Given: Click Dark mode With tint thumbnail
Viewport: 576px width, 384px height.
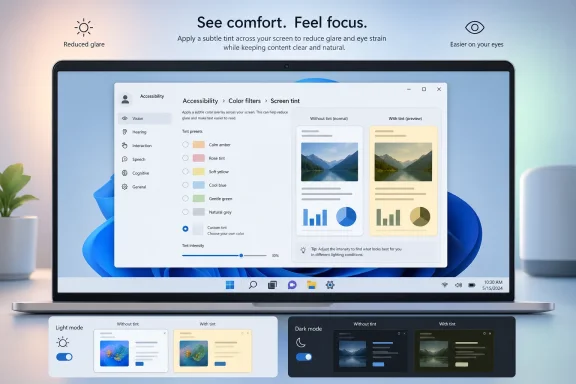Looking at the screenshot, I should coord(454,351).
